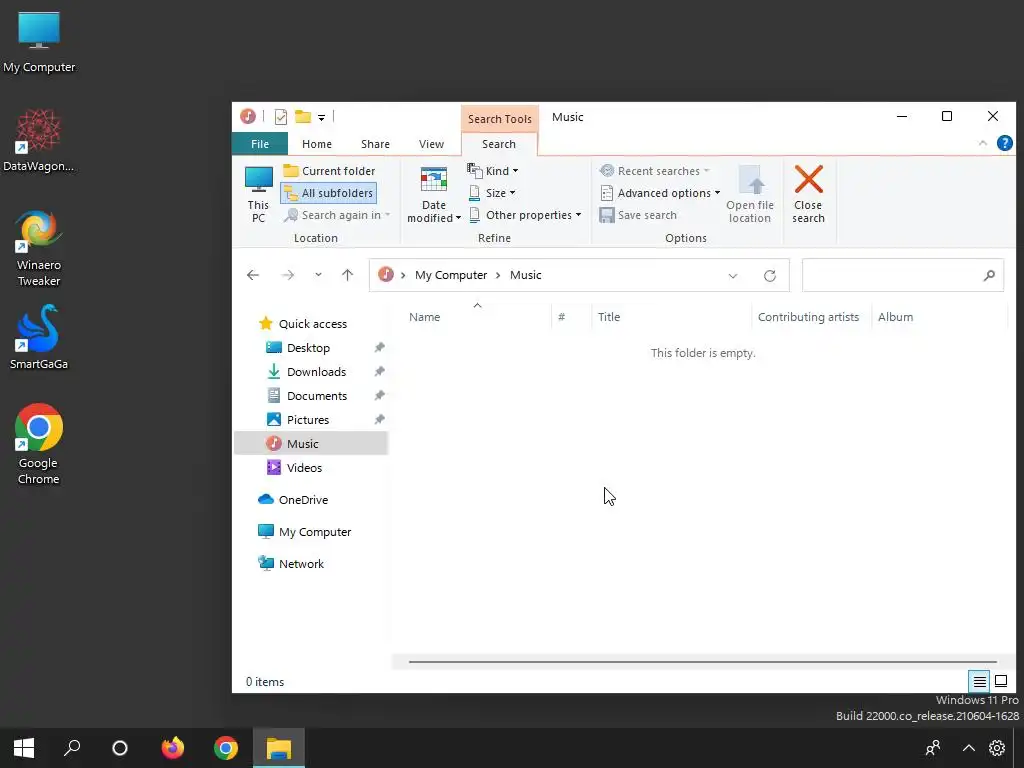Select Quick access in navigation pane
1024x768 pixels.
(312, 324)
